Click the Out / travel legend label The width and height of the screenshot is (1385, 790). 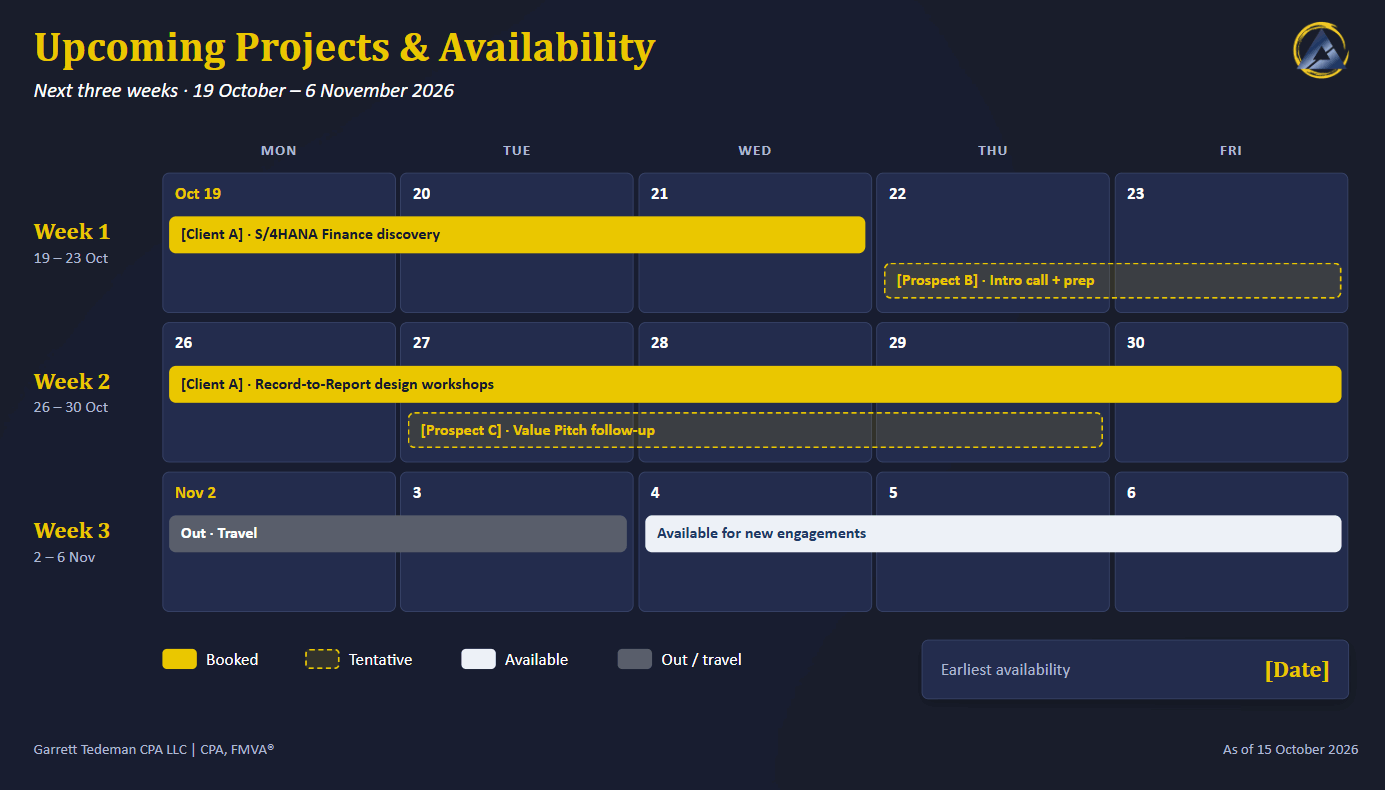(702, 660)
